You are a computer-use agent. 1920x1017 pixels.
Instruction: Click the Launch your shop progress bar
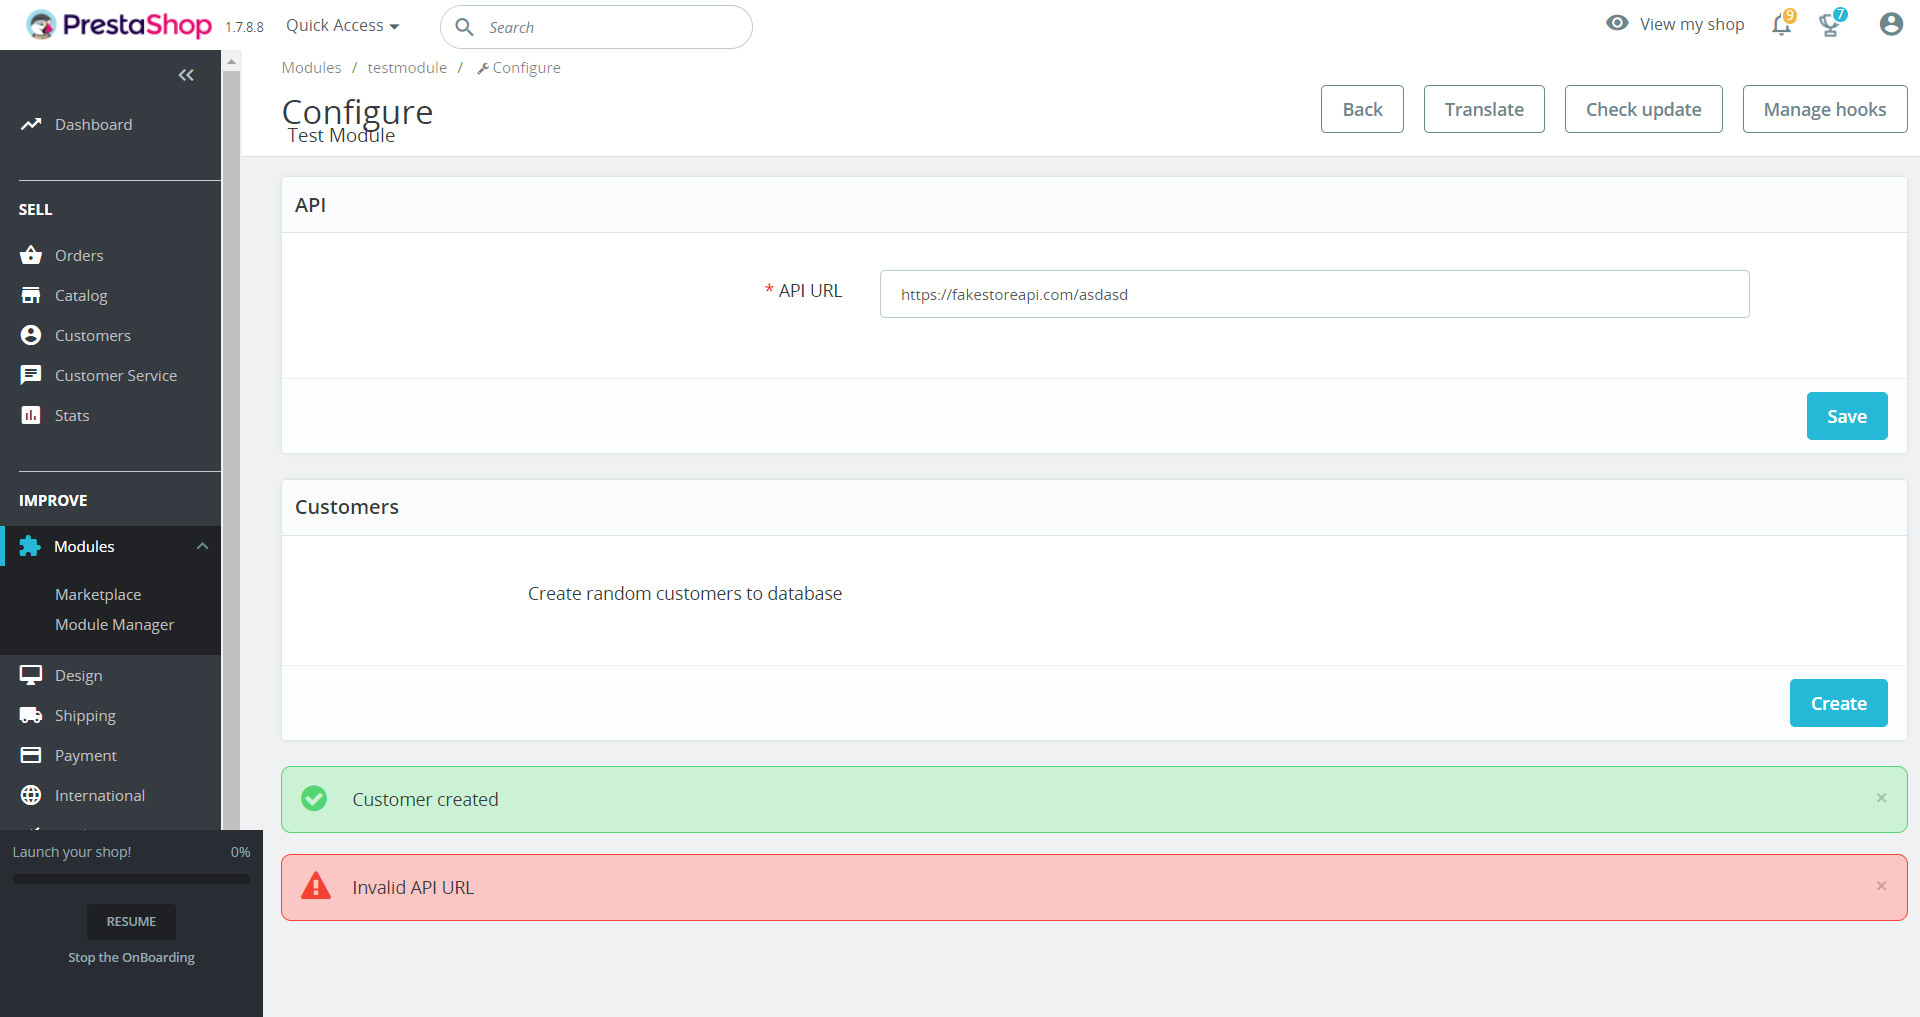131,879
